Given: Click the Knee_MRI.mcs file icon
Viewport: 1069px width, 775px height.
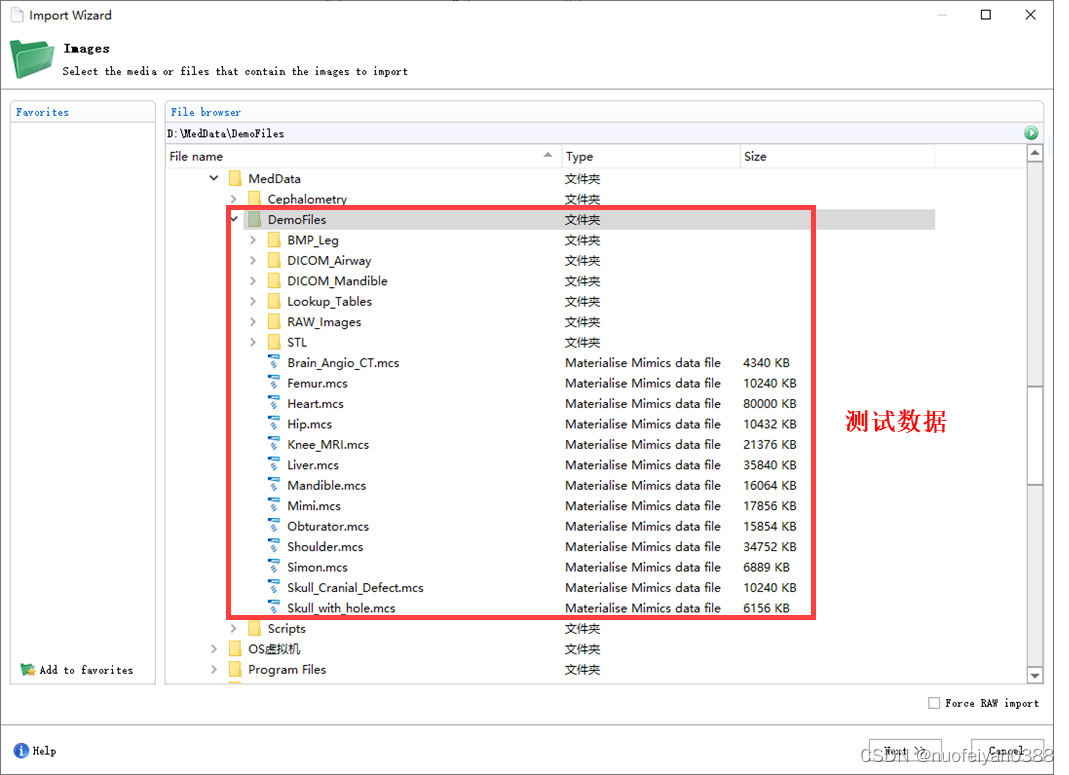Looking at the screenshot, I should coord(273,444).
